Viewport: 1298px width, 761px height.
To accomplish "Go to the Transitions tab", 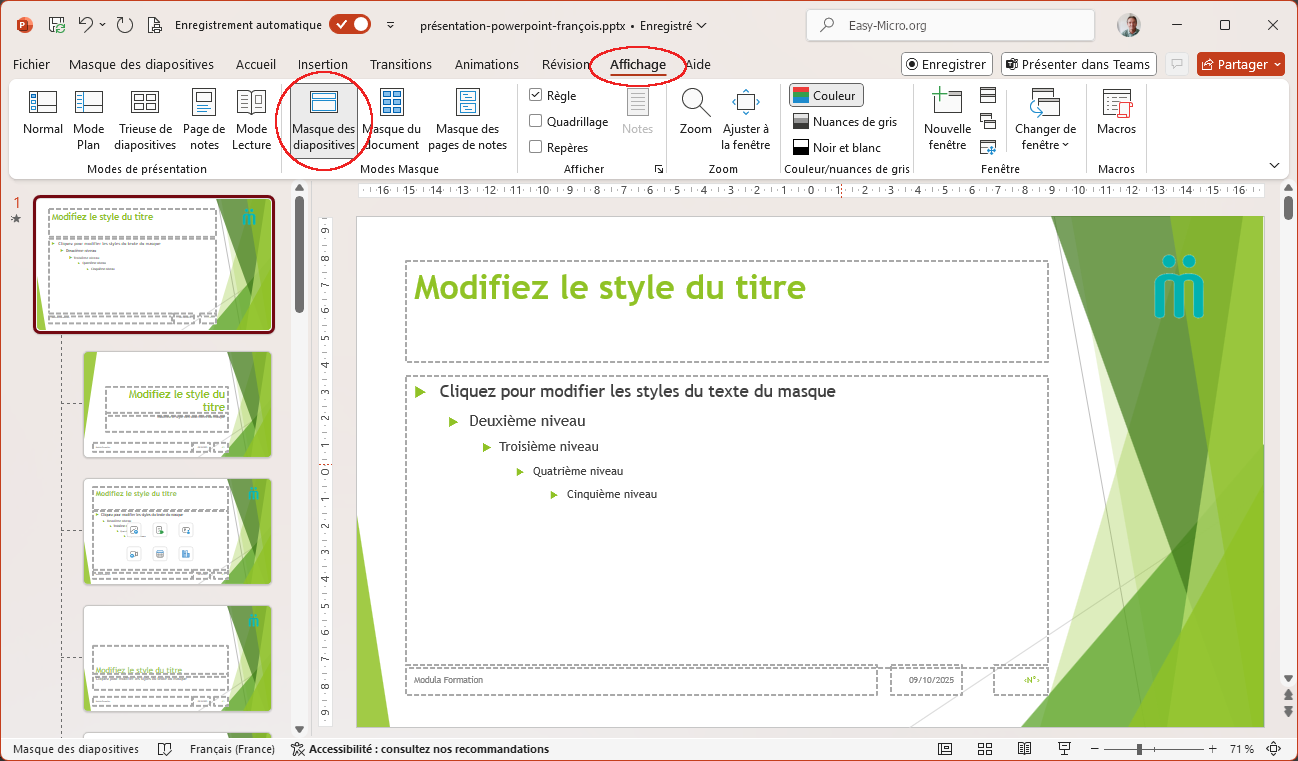I will pyautogui.click(x=401, y=64).
